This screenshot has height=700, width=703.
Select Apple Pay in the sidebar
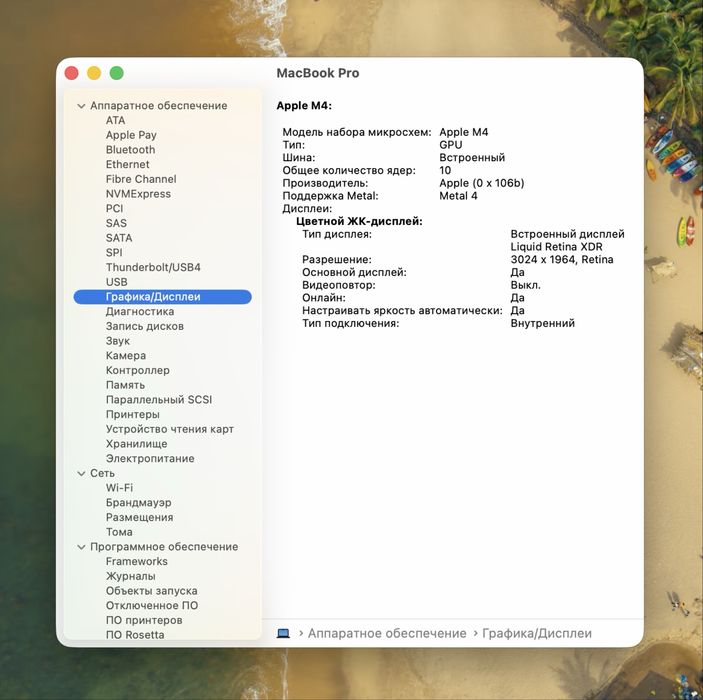(x=131, y=135)
